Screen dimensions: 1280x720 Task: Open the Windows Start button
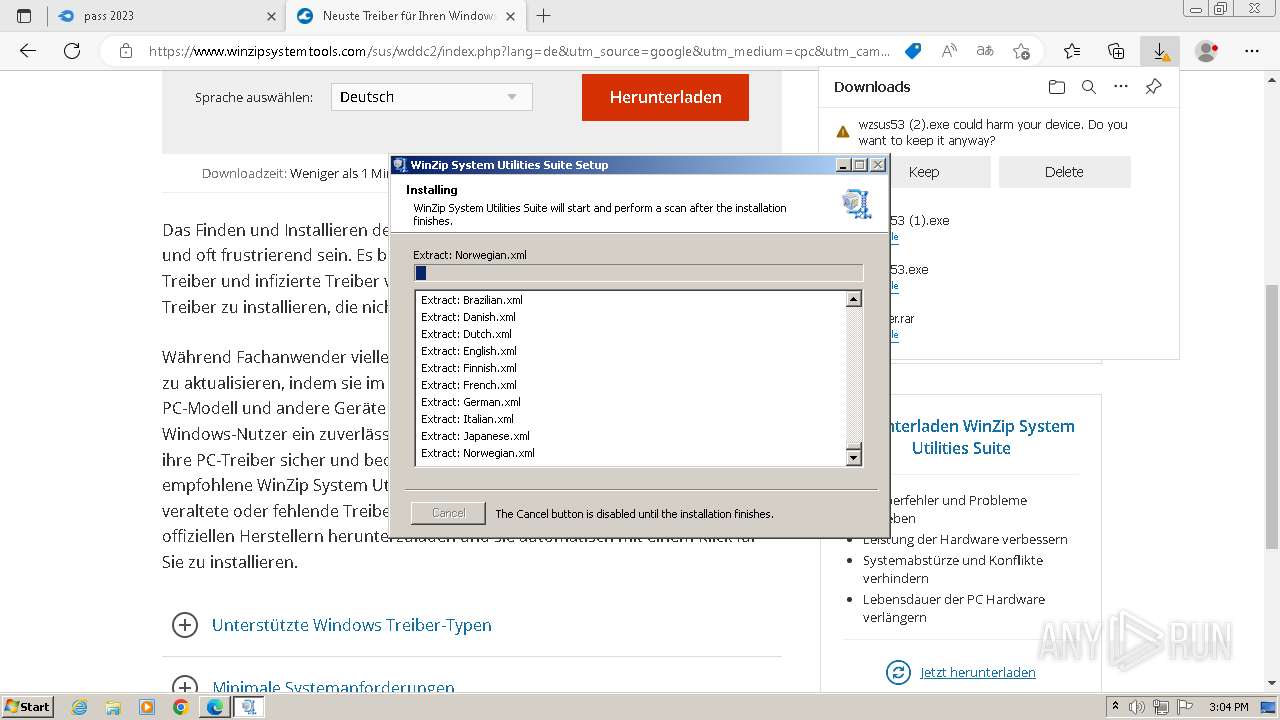tap(28, 706)
